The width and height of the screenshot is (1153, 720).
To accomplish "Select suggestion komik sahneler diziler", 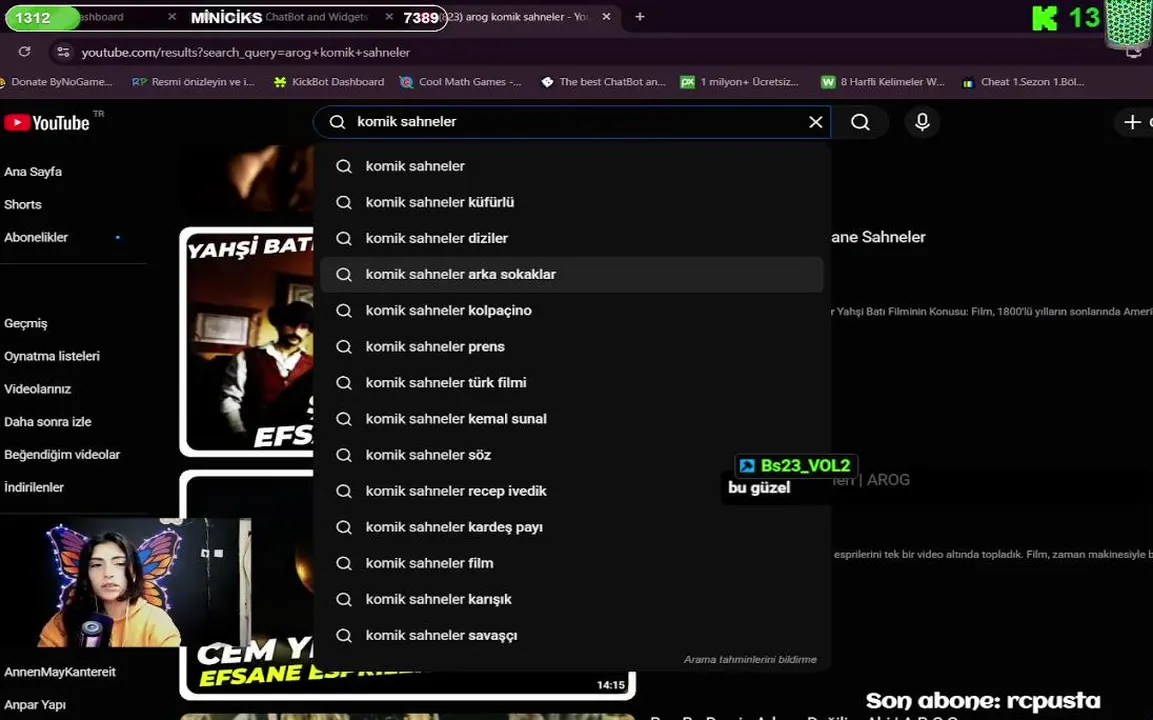I will [572, 238].
